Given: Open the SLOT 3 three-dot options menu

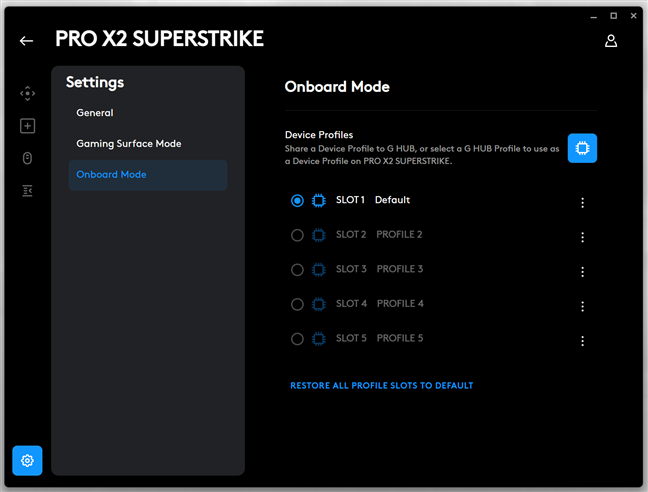Looking at the screenshot, I should coord(582,271).
